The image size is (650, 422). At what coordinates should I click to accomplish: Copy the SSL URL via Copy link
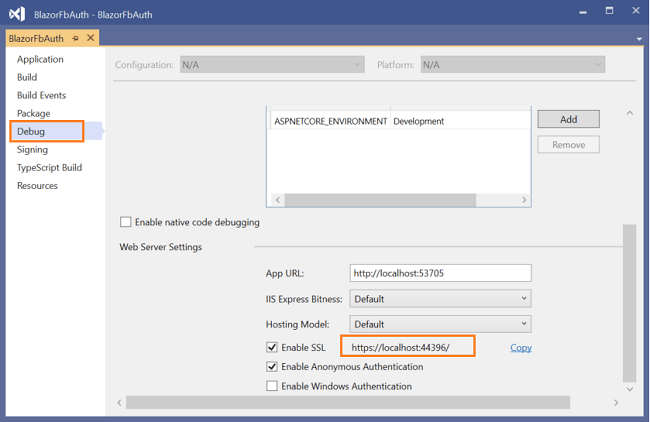pos(521,348)
